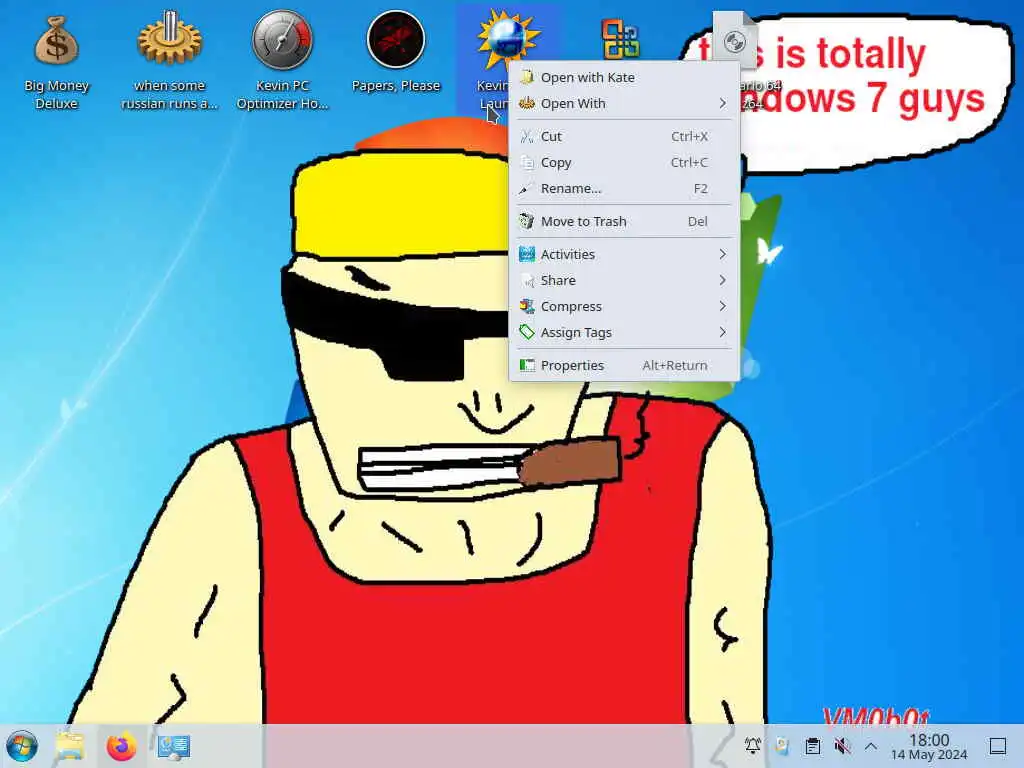The width and height of the screenshot is (1024, 768).
Task: Open the system settings monitor icon in taskbar
Action: pos(174,746)
